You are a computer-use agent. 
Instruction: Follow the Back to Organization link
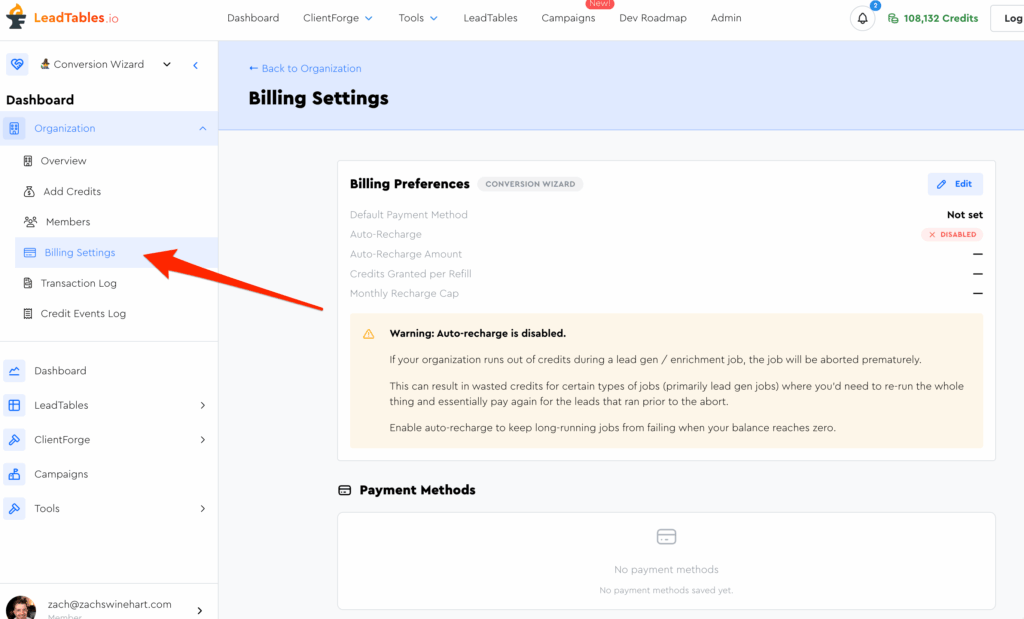[x=305, y=68]
